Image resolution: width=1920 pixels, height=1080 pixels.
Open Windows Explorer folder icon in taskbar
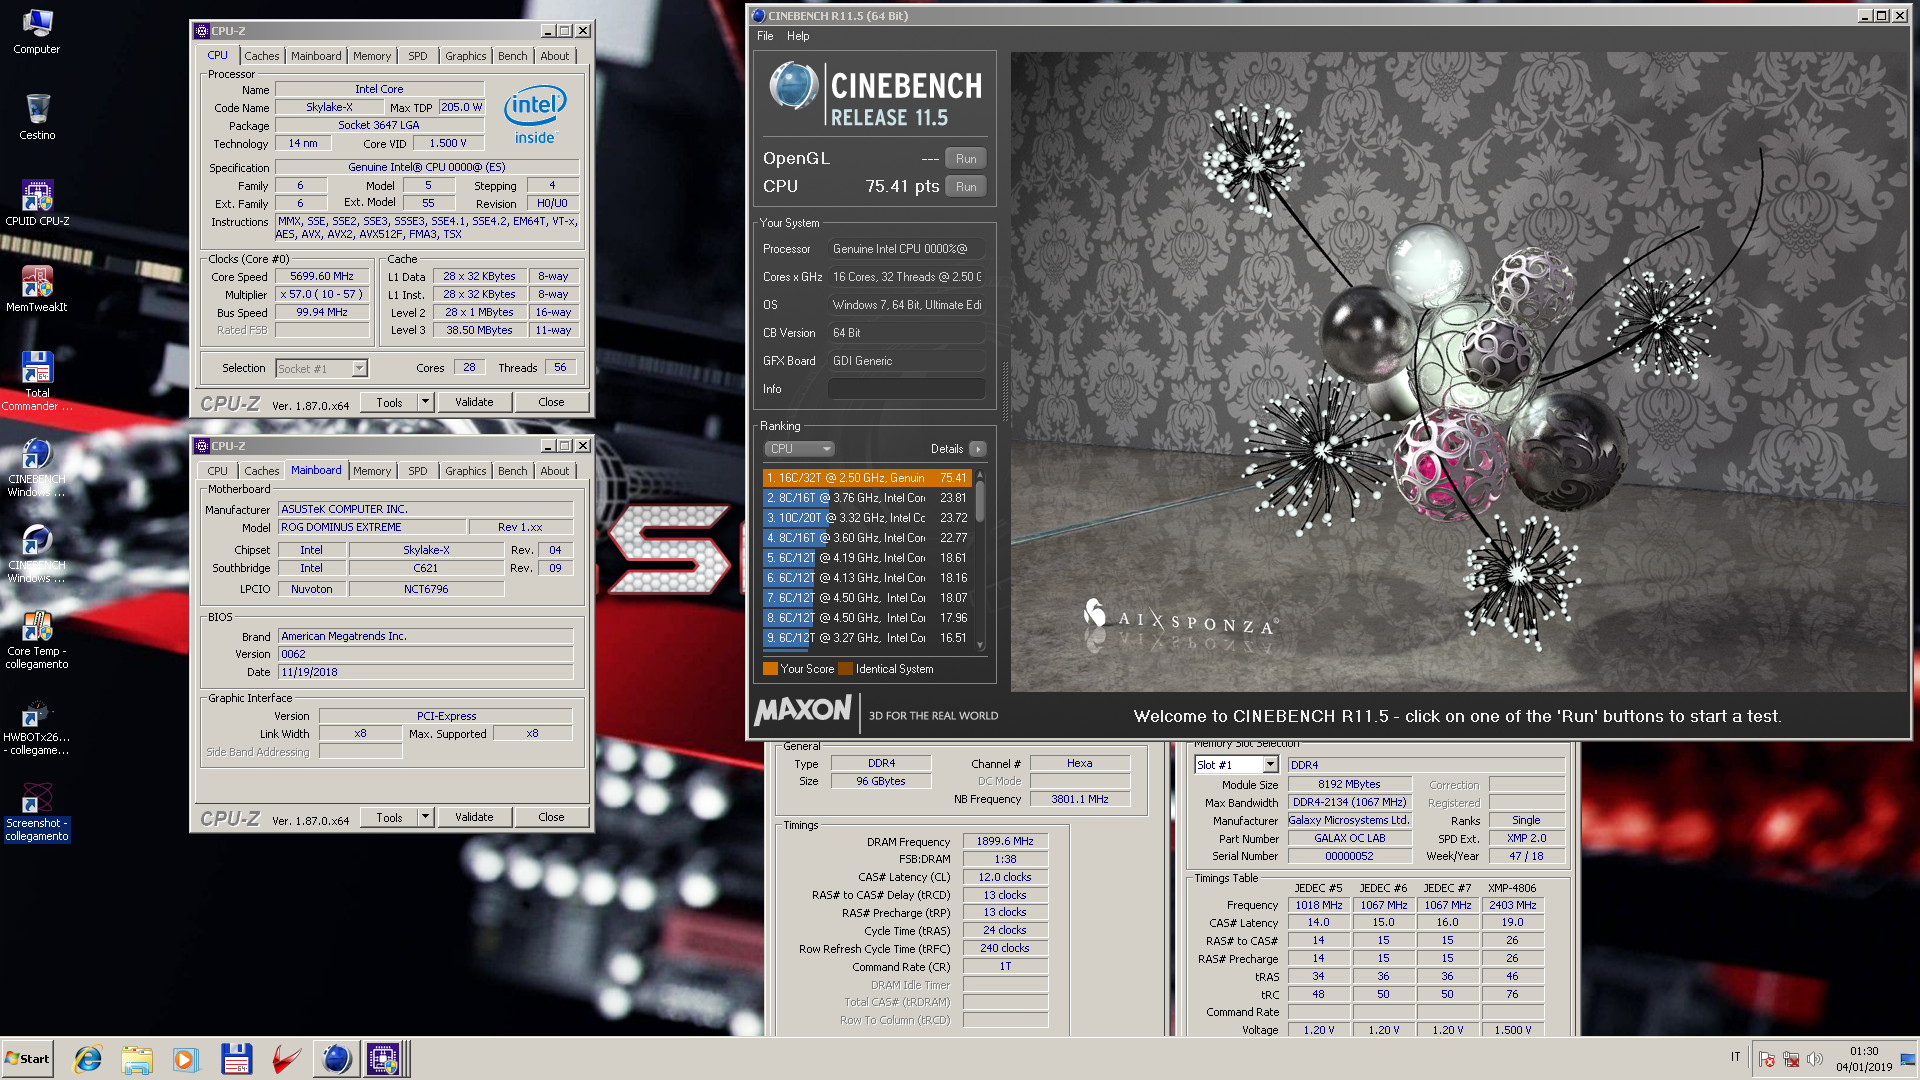137,1059
